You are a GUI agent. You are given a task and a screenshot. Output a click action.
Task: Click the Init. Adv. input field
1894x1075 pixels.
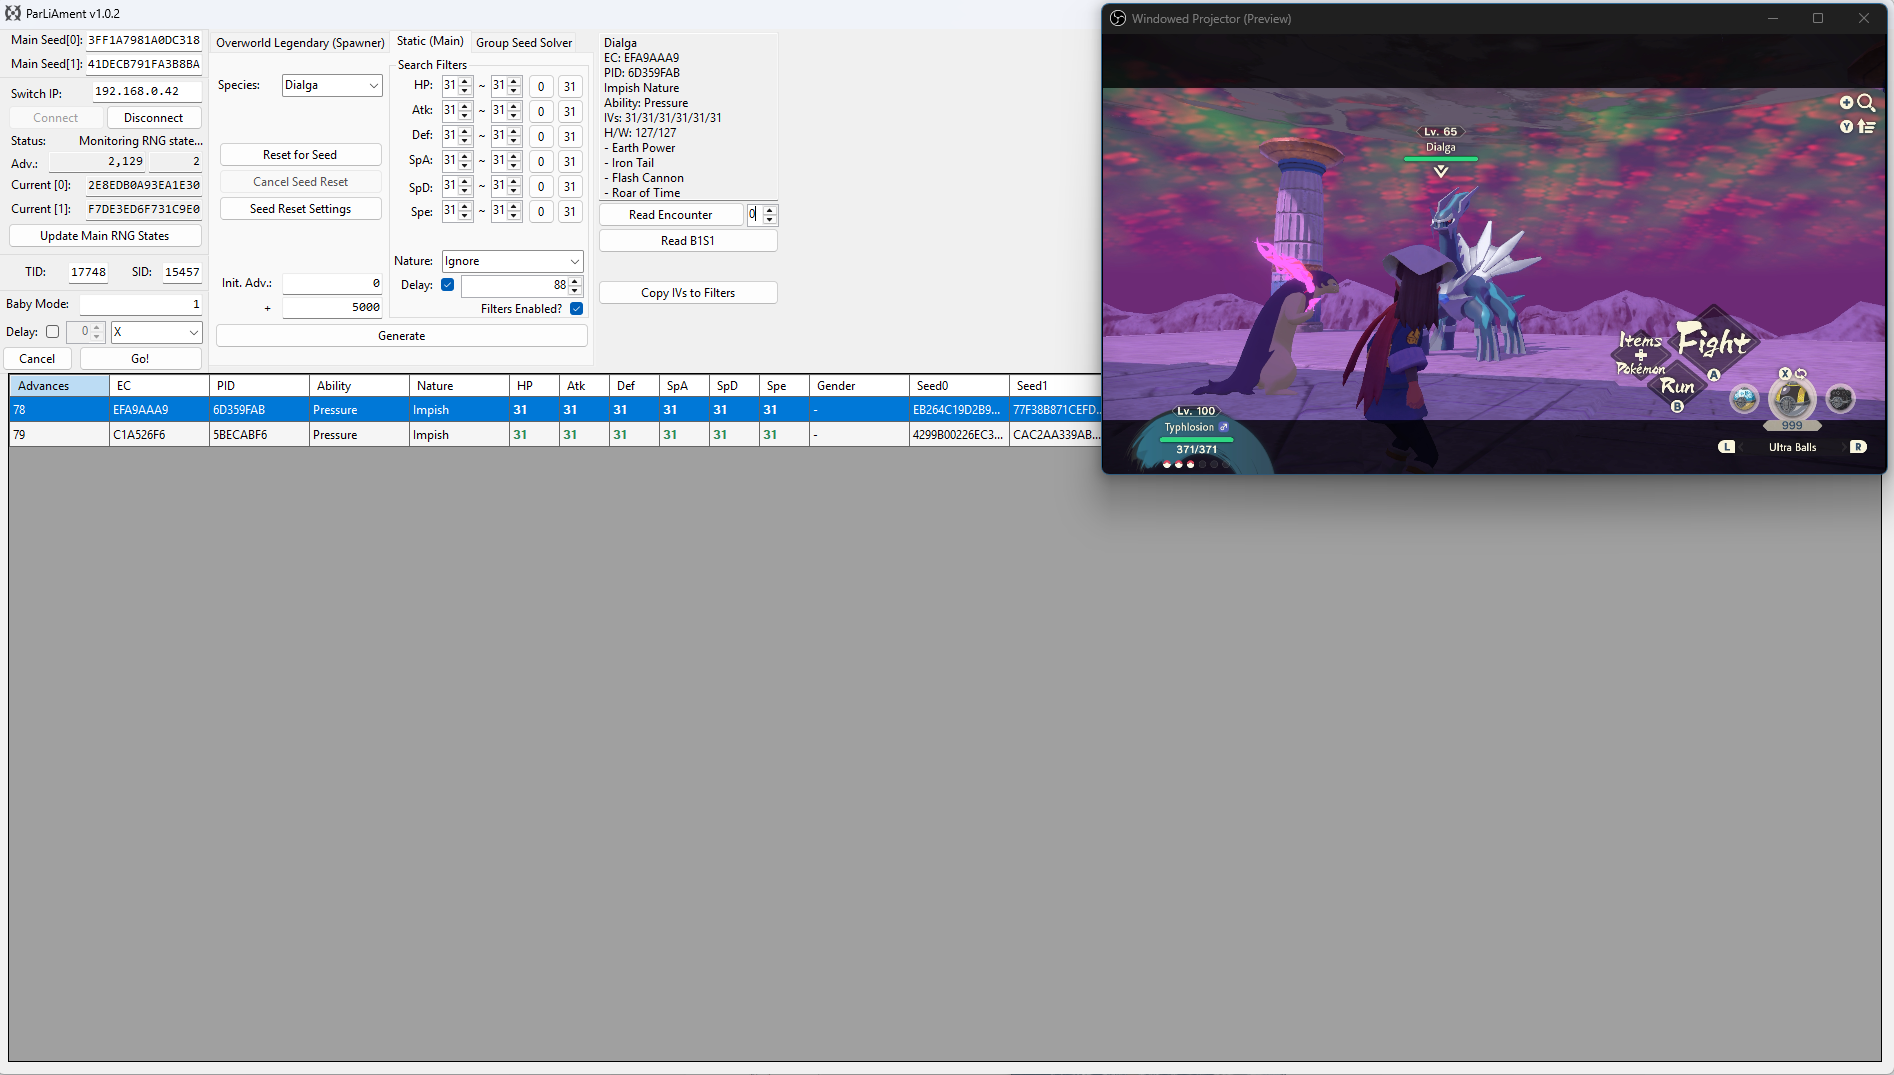[332, 284]
